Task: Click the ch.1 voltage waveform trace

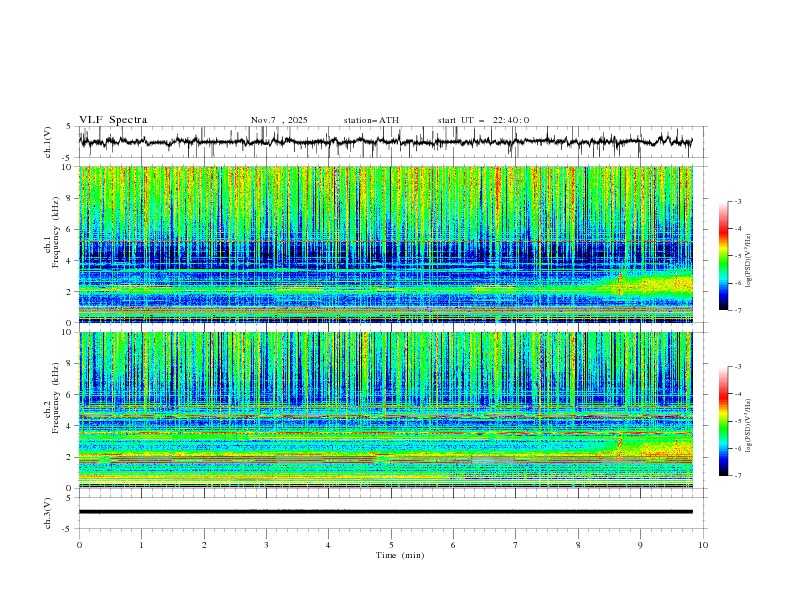Action: click(x=386, y=142)
